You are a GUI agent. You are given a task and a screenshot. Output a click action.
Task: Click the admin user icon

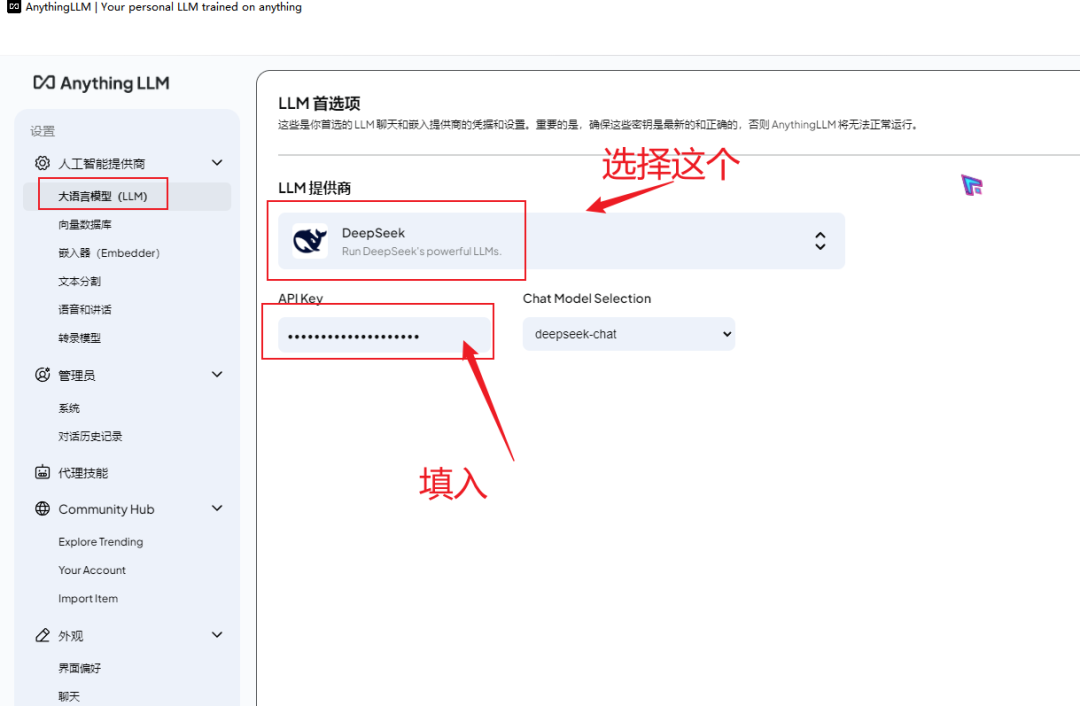[x=42, y=375]
